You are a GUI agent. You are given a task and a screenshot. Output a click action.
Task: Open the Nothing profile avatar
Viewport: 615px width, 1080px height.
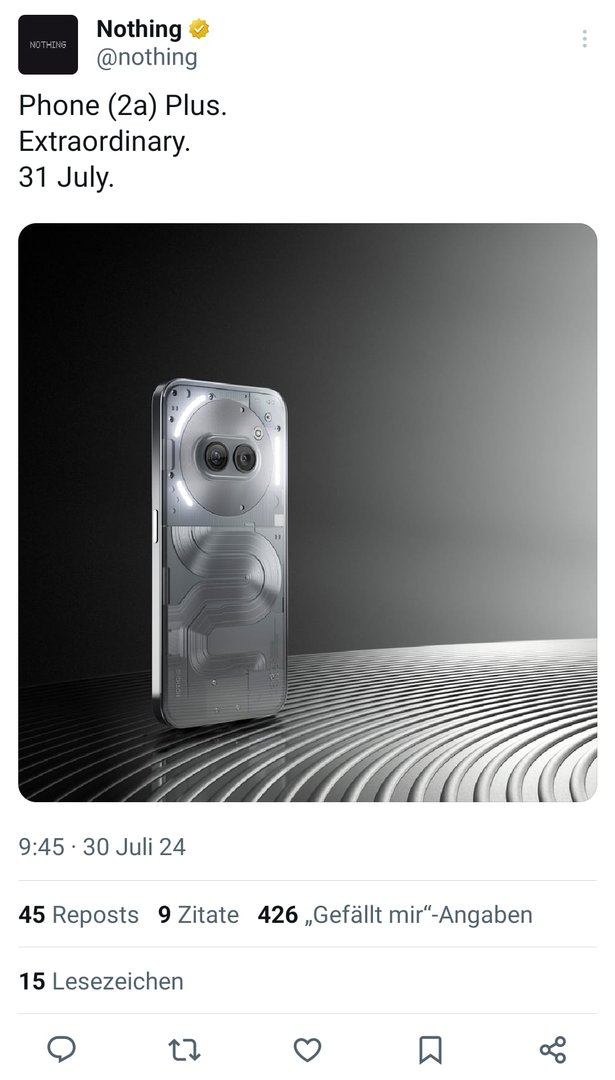pyautogui.click(x=48, y=44)
